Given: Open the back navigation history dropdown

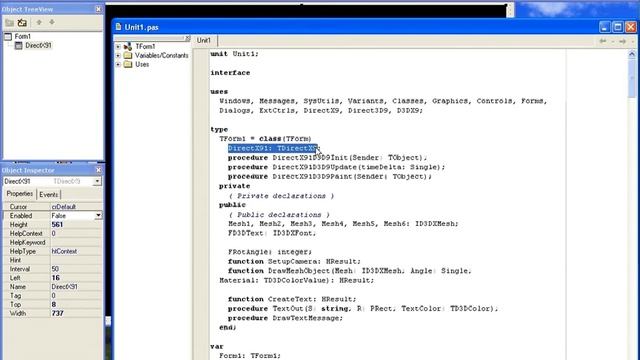Looking at the screenshot, I should [612, 41].
